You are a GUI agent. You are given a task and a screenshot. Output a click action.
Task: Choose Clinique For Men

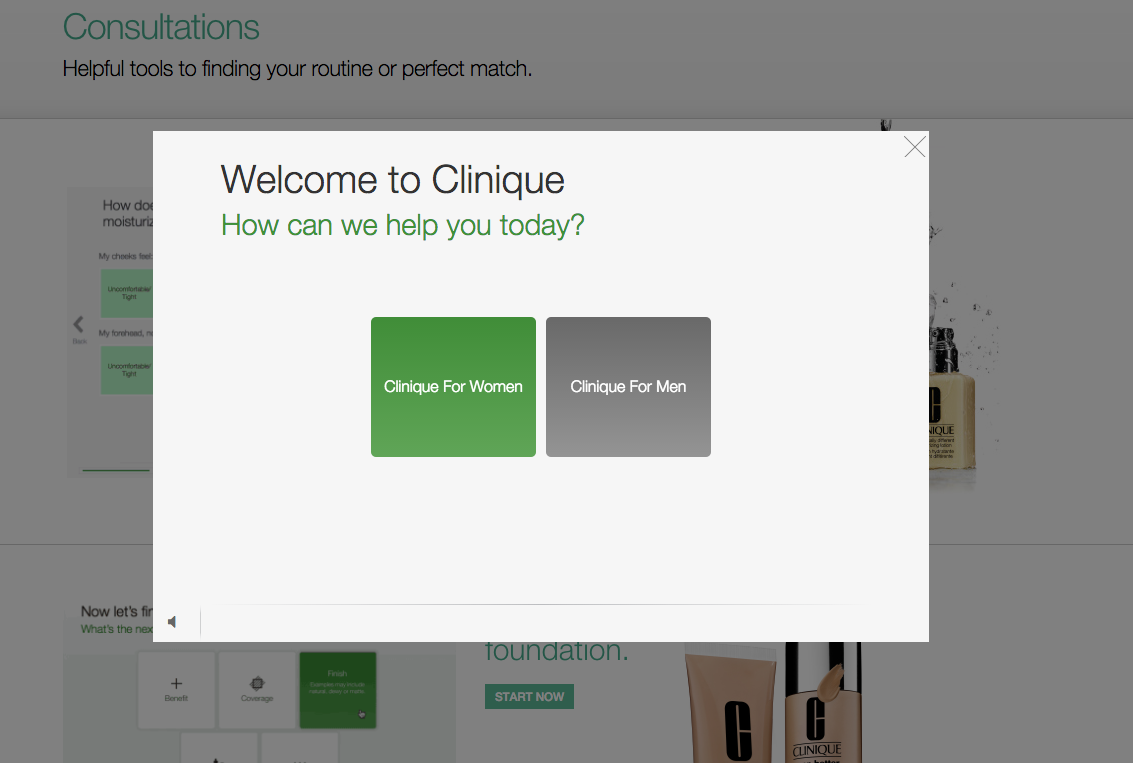coord(628,387)
